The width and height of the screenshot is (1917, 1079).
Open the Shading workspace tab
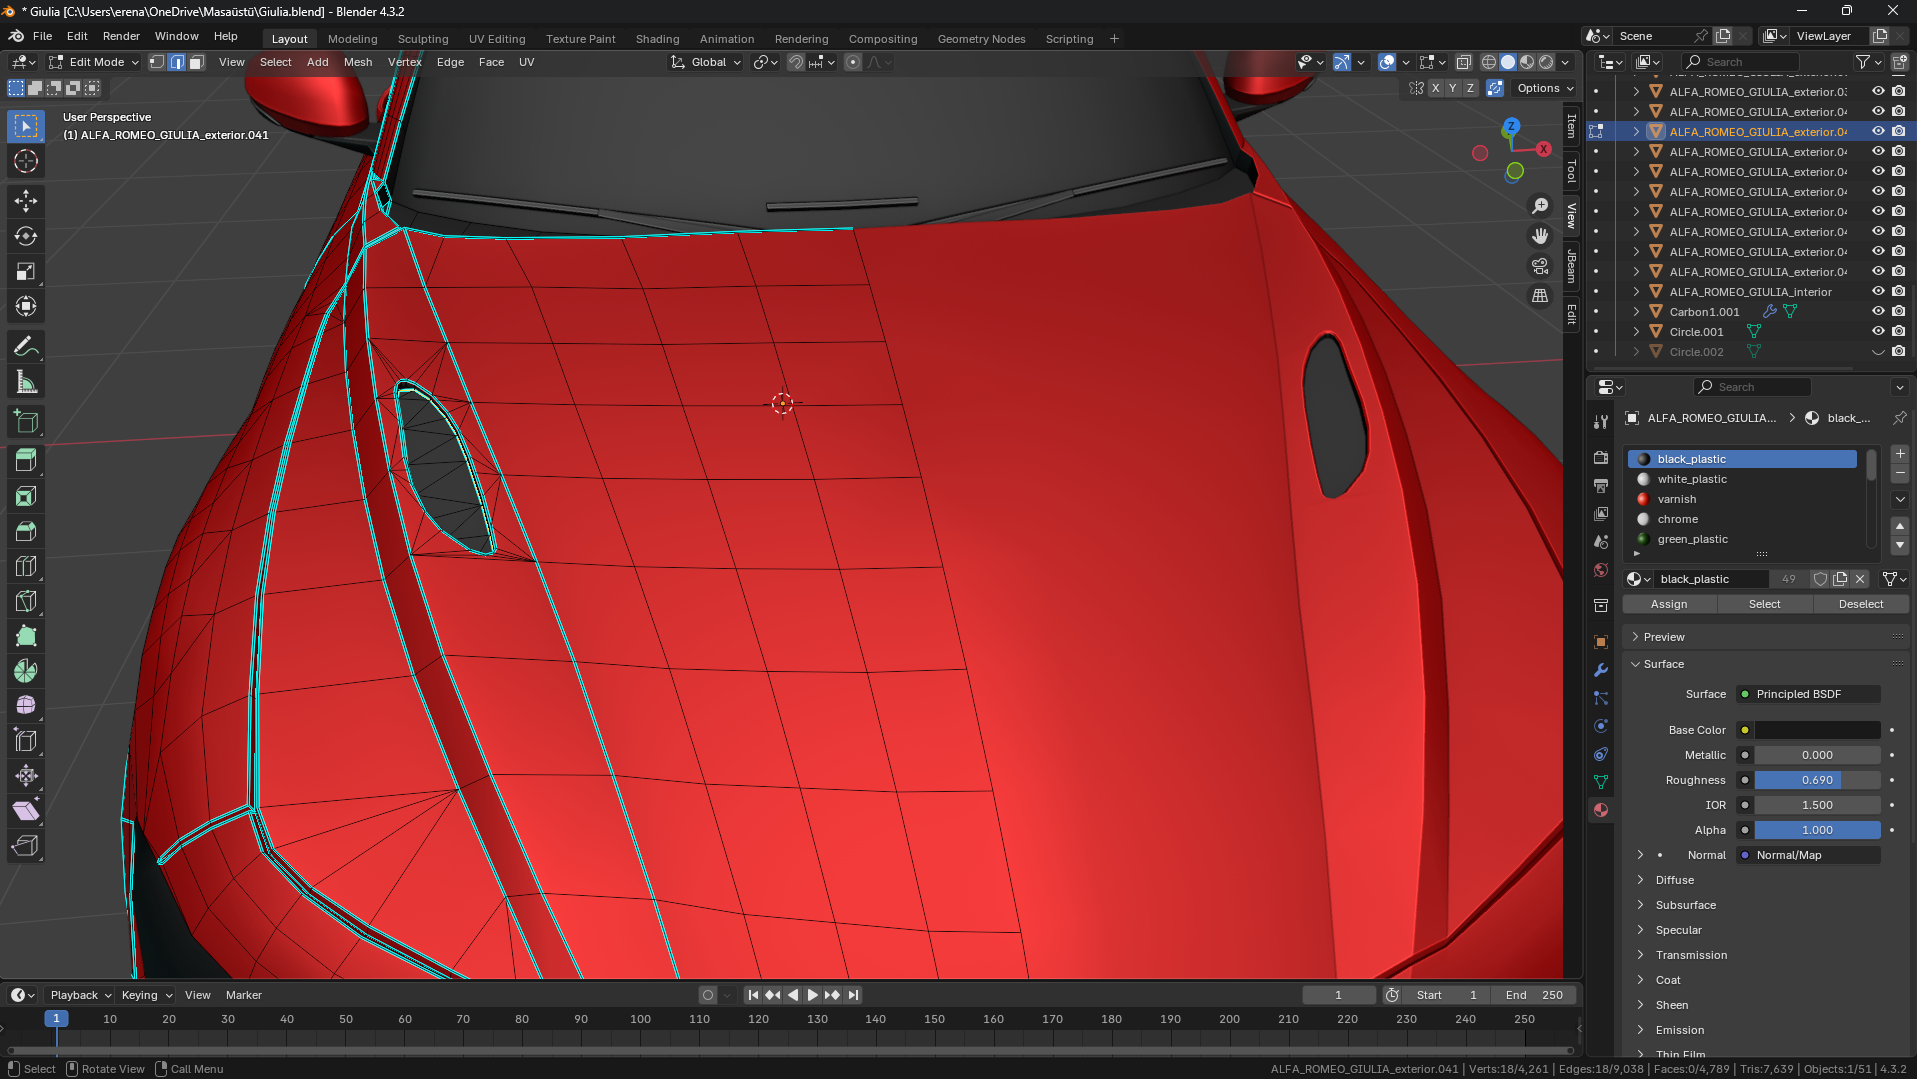(657, 39)
